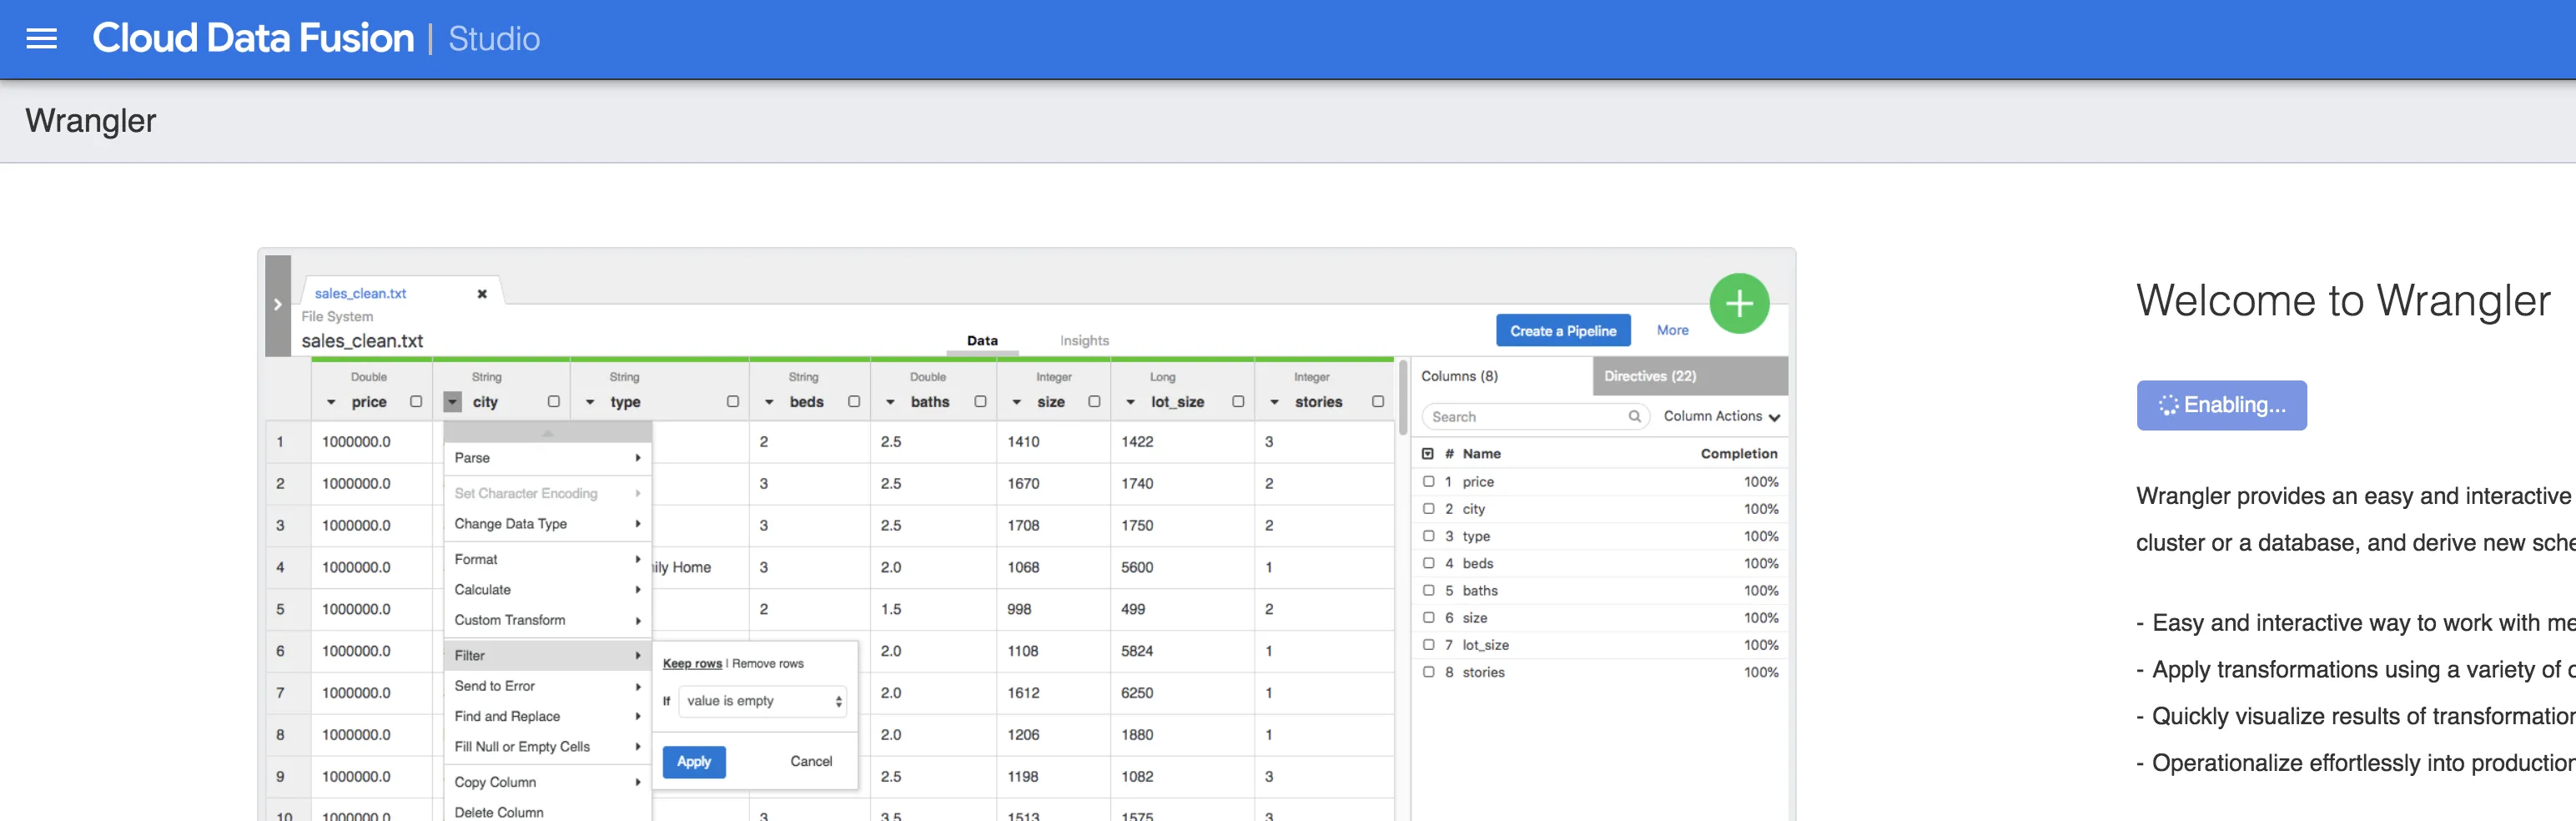
Task: Click the search magnifier icon in Columns panel
Action: point(1634,417)
